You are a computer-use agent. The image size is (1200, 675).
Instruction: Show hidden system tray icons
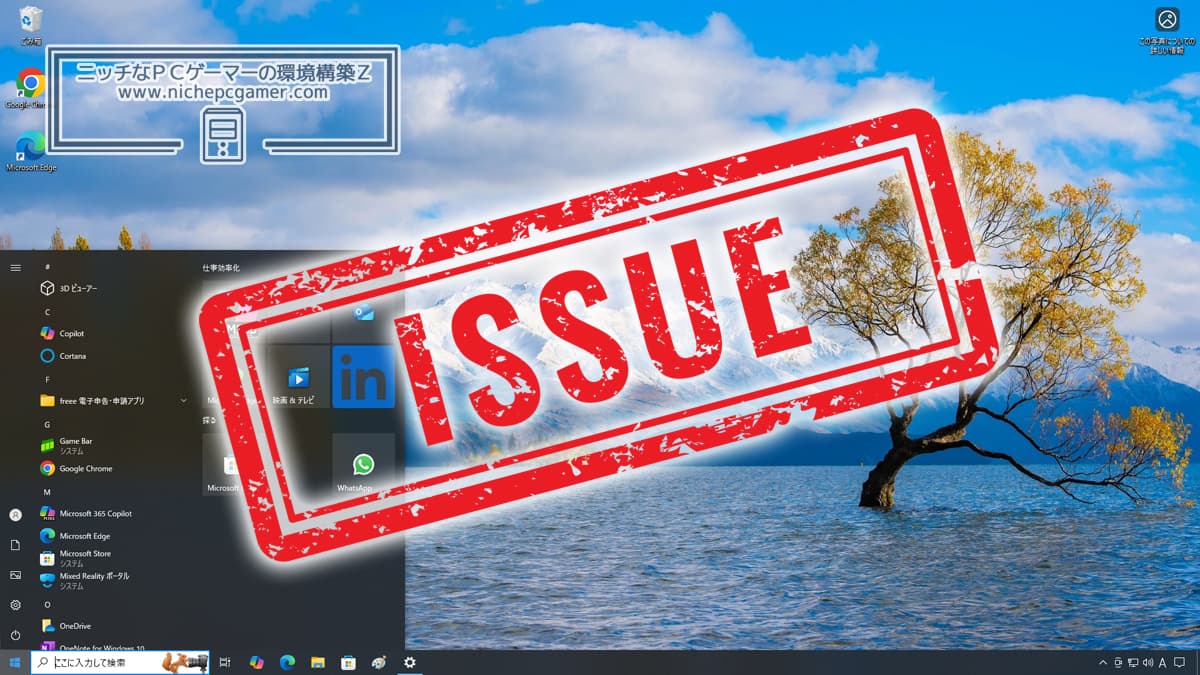pos(1103,662)
